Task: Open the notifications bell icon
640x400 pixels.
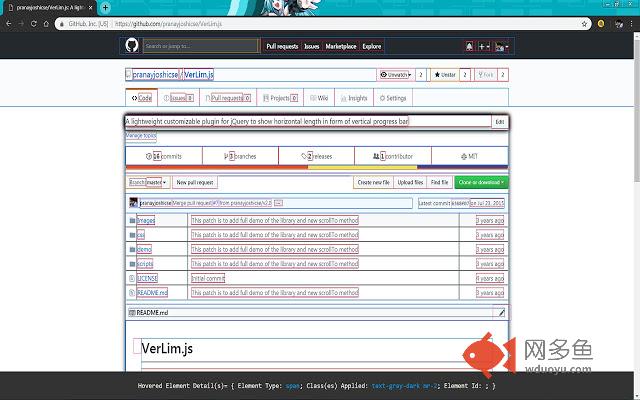Action: click(x=469, y=47)
